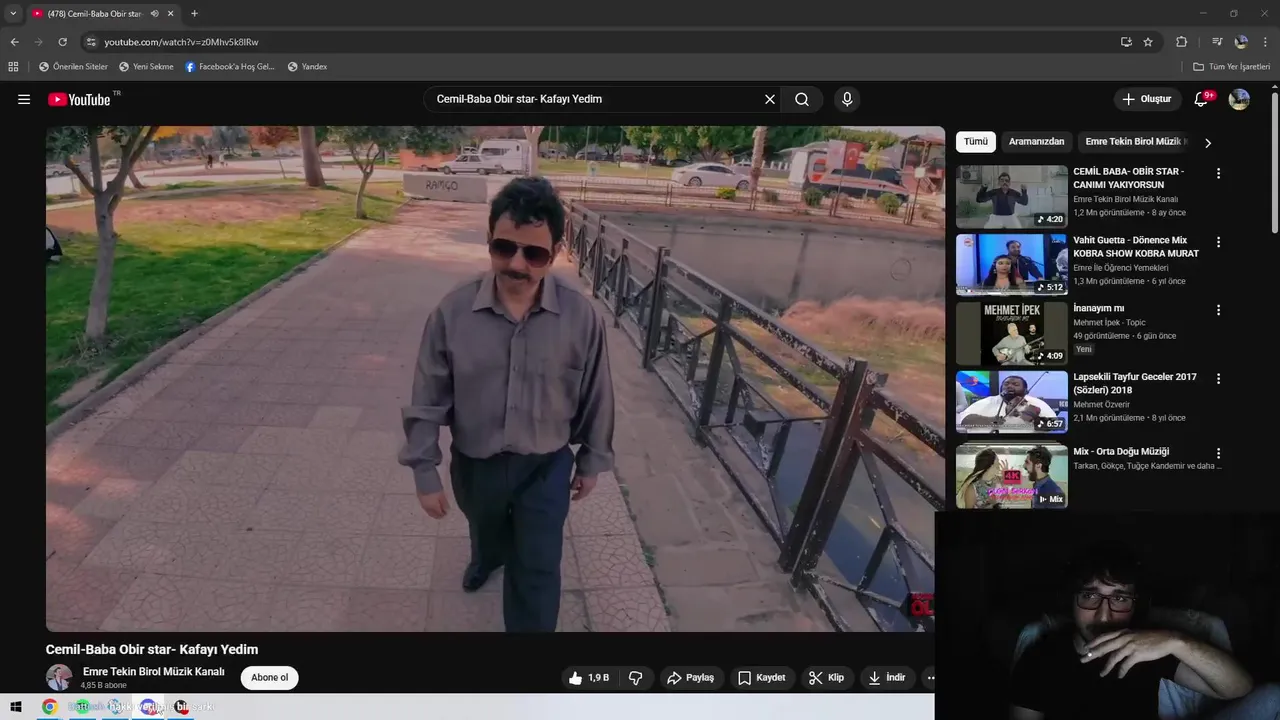Open Mix - Orta Doğu Müziği thumbnail
1280x720 pixels.
tap(1012, 477)
